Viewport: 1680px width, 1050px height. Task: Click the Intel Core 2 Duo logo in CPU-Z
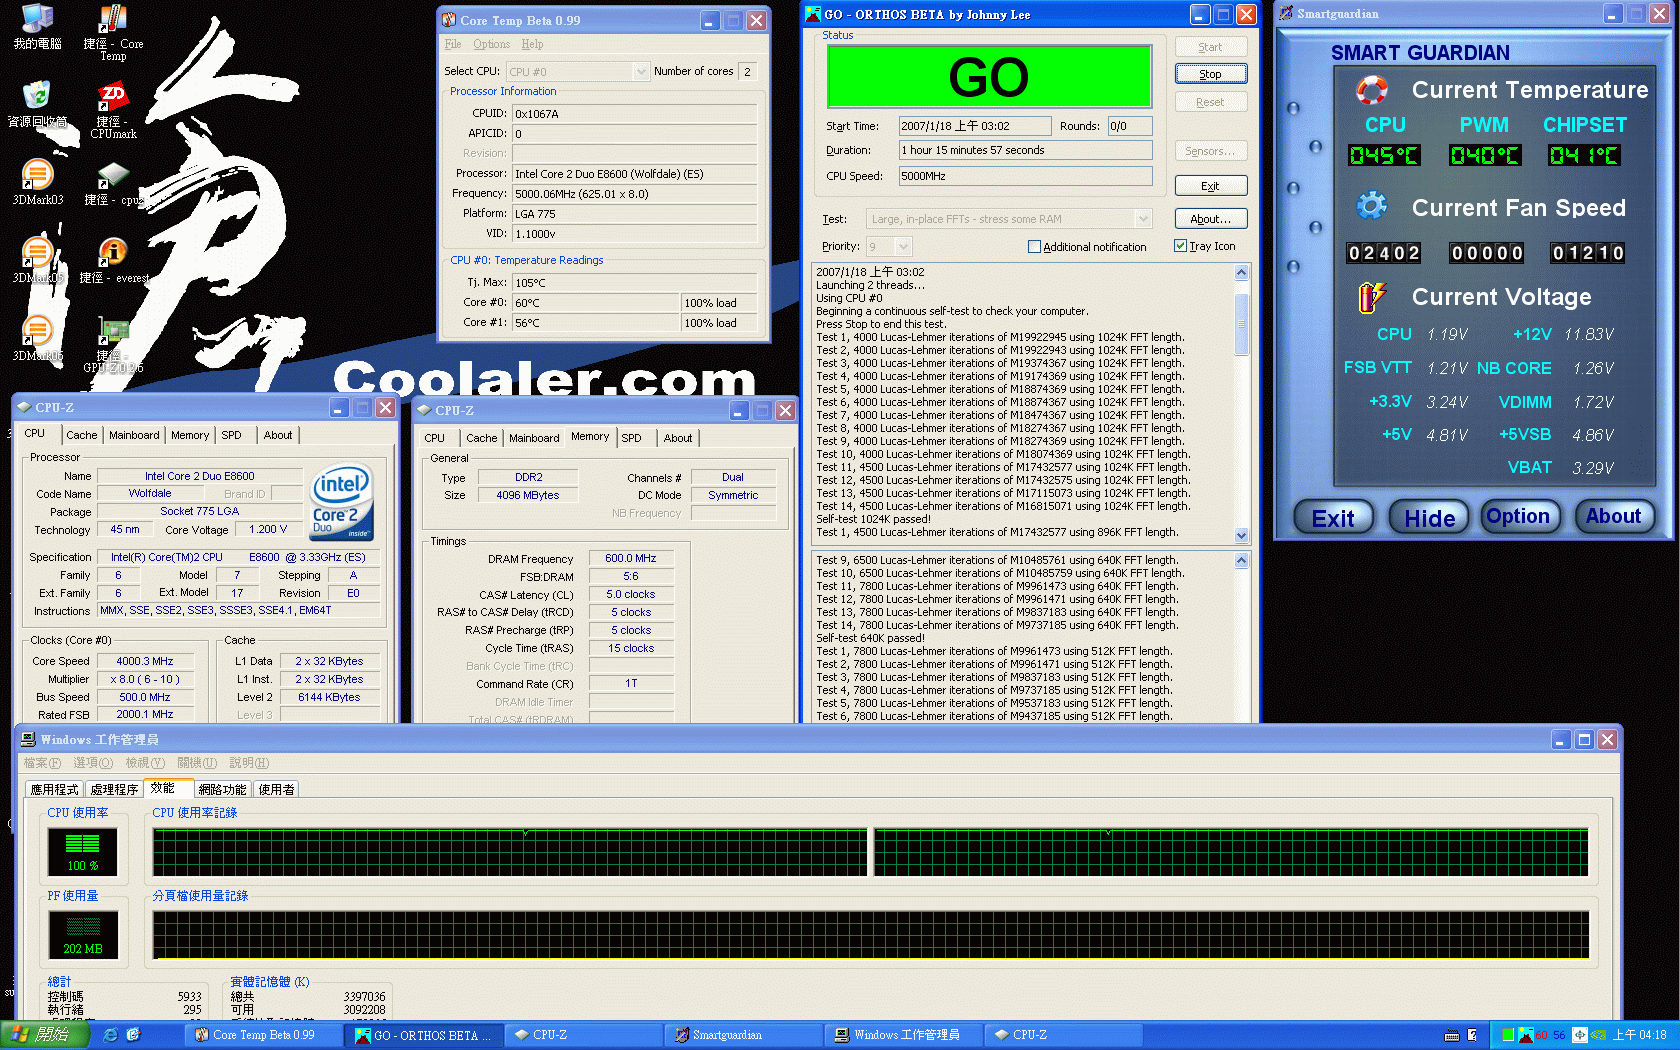coord(342,502)
